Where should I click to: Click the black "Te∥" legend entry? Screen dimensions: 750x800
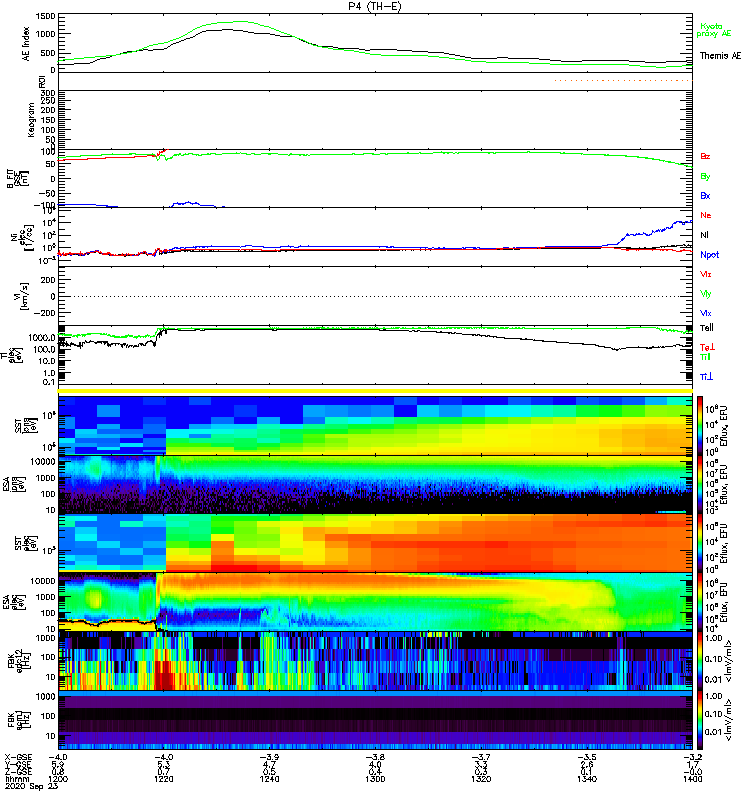(707, 328)
